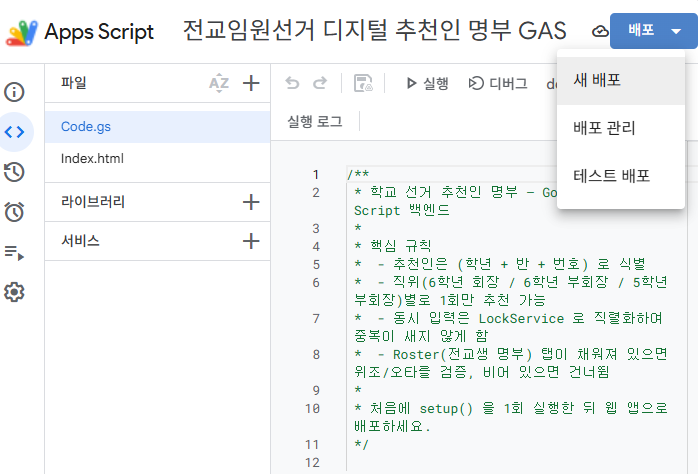Click the 파일 section header

click(74, 83)
